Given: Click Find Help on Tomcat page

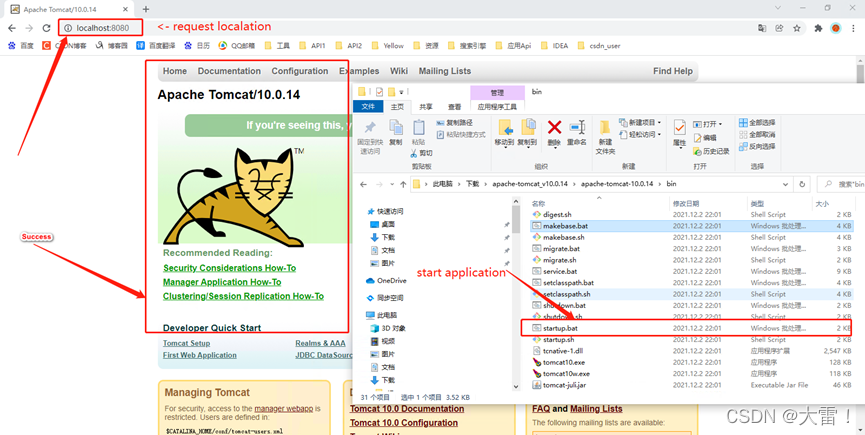Looking at the screenshot, I should coord(672,71).
